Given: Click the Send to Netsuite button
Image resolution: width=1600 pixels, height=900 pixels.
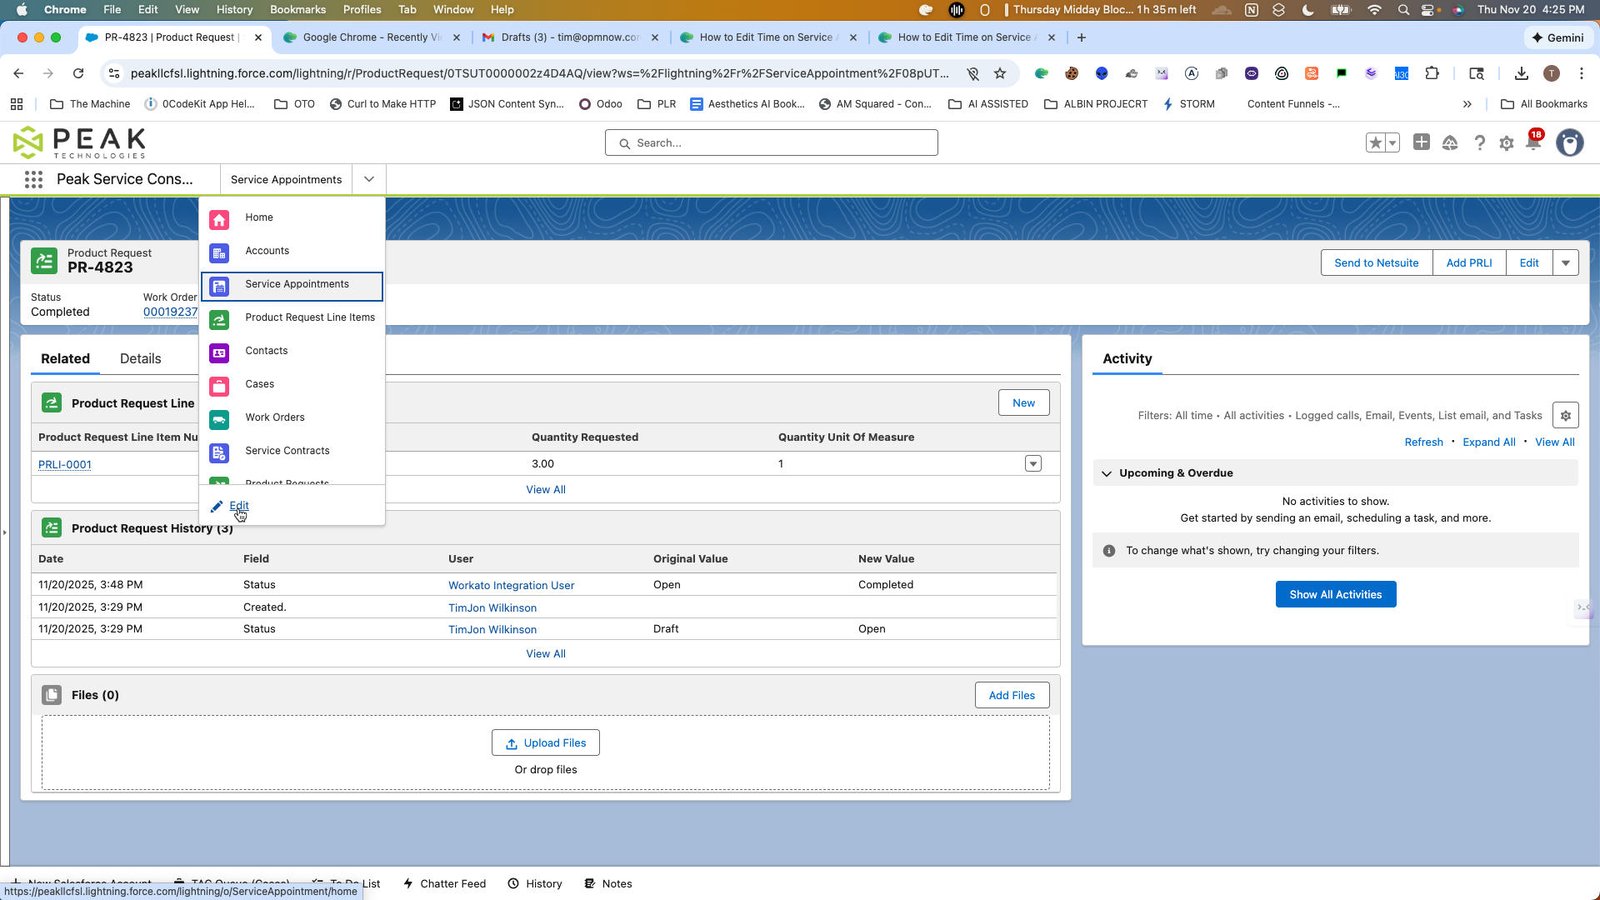Looking at the screenshot, I should (1376, 263).
